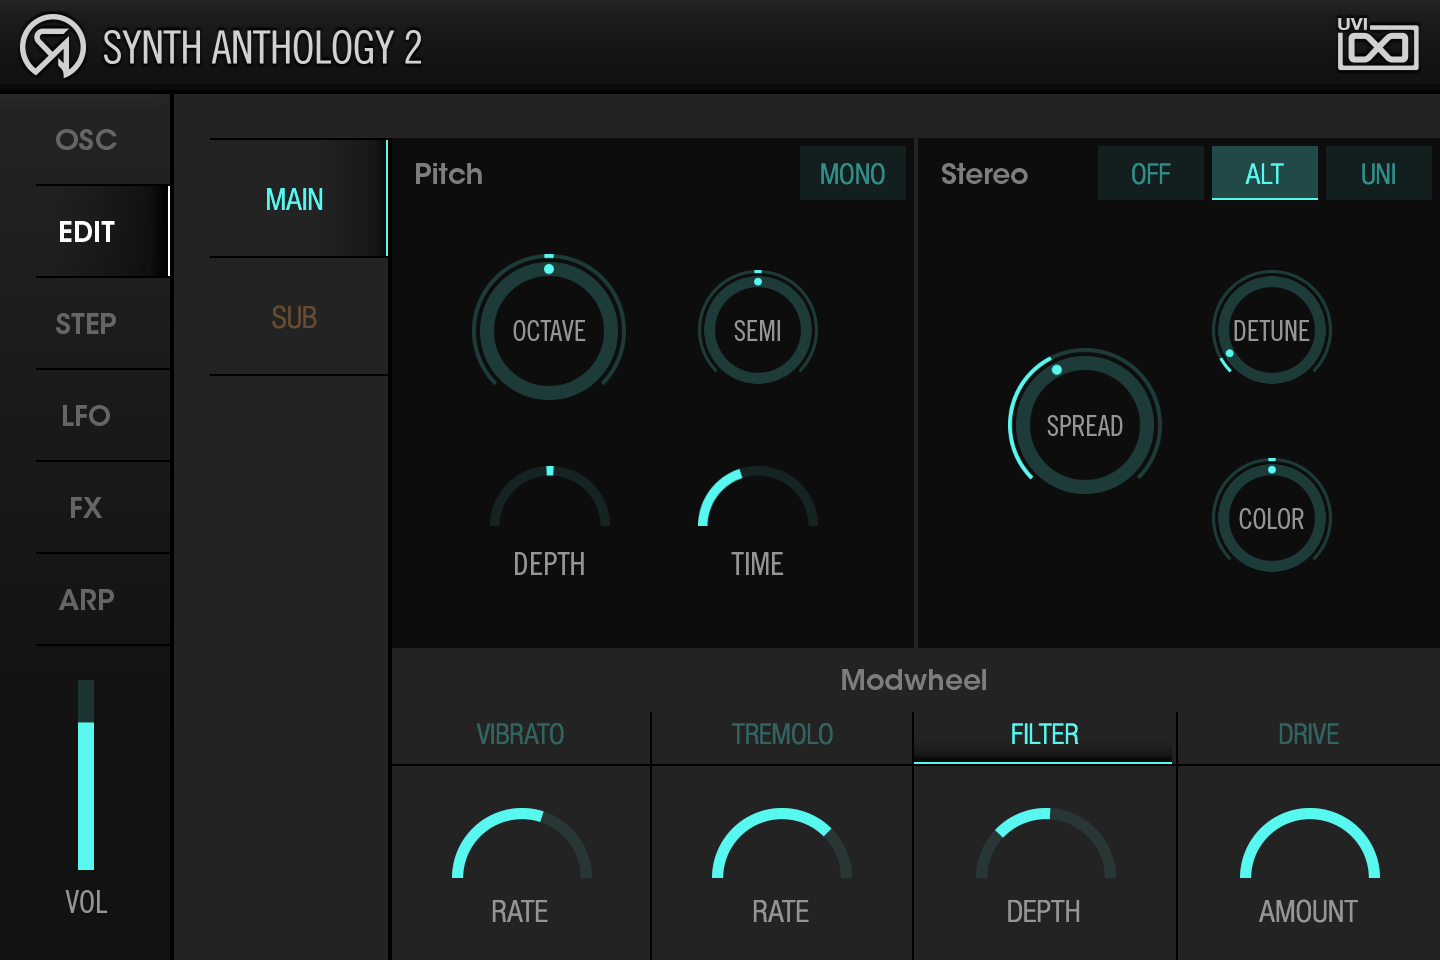The height and width of the screenshot is (960, 1440).
Task: Open the OSC page
Action: click(86, 140)
